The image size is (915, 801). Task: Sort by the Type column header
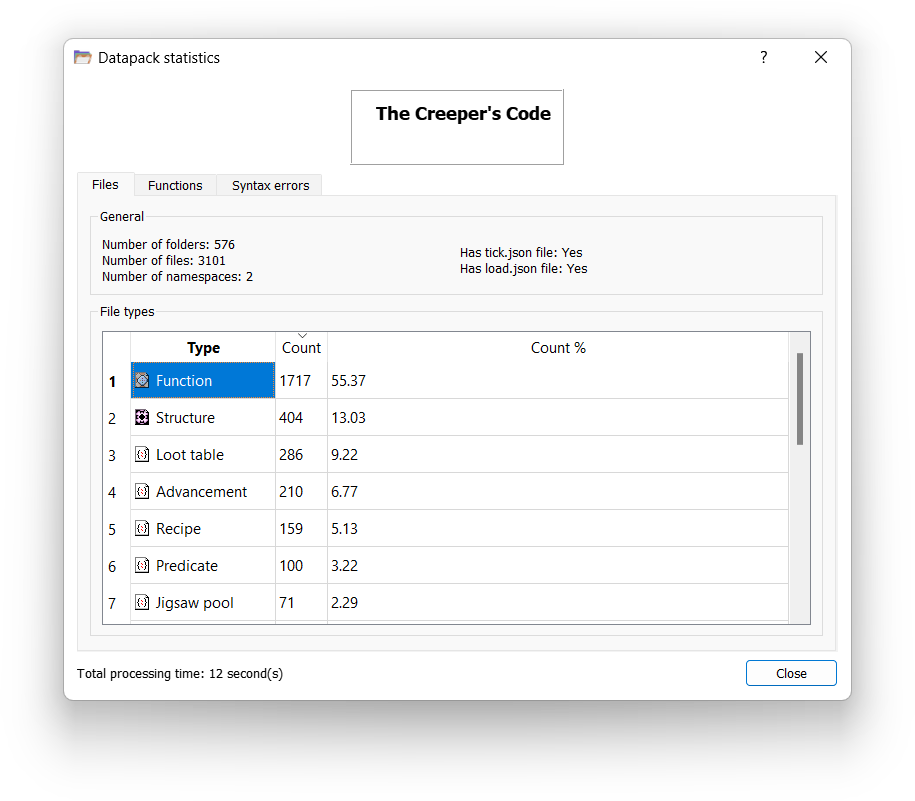(x=203, y=348)
